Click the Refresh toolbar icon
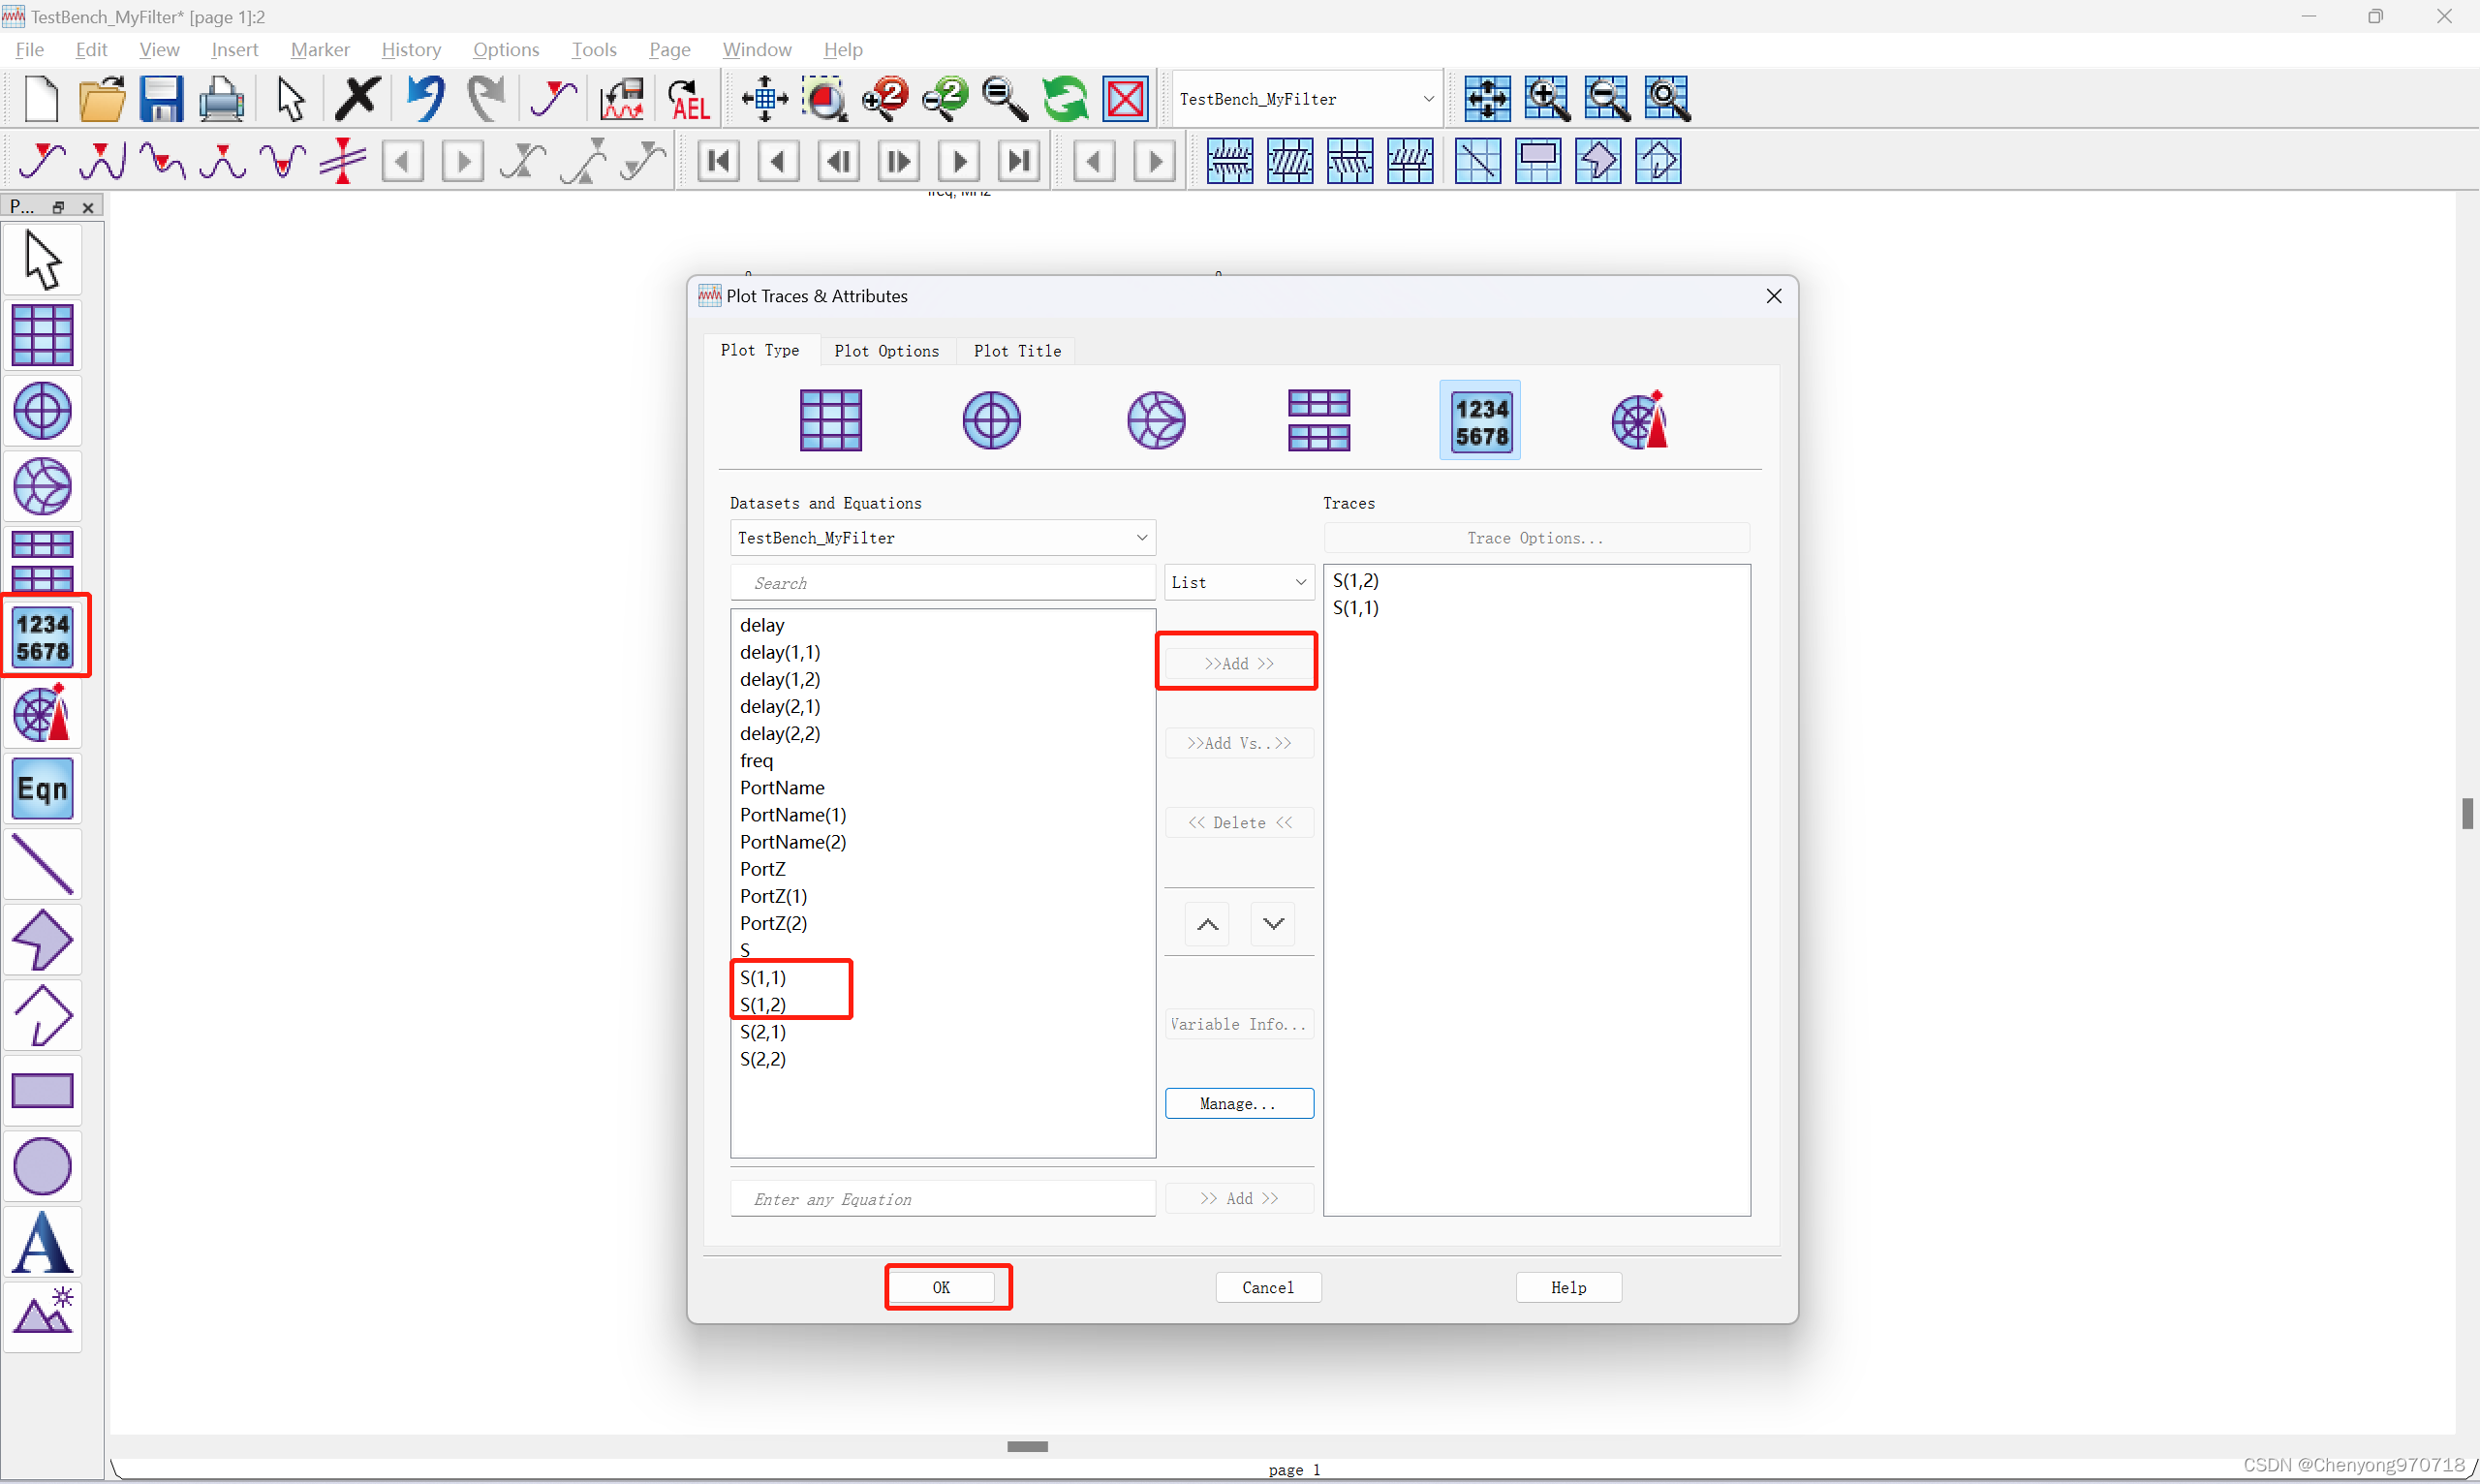This screenshot has width=2480, height=1484. 1065,98
